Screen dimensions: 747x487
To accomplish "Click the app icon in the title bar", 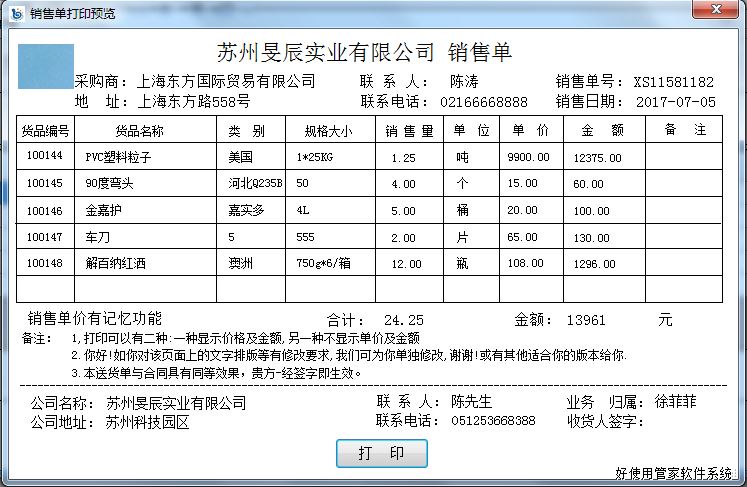I will coord(14,13).
